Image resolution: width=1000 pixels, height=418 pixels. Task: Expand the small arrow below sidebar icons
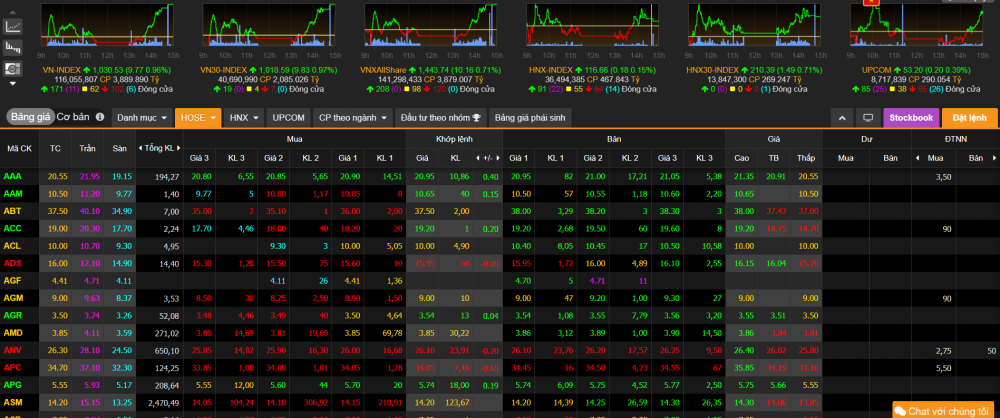14,88
